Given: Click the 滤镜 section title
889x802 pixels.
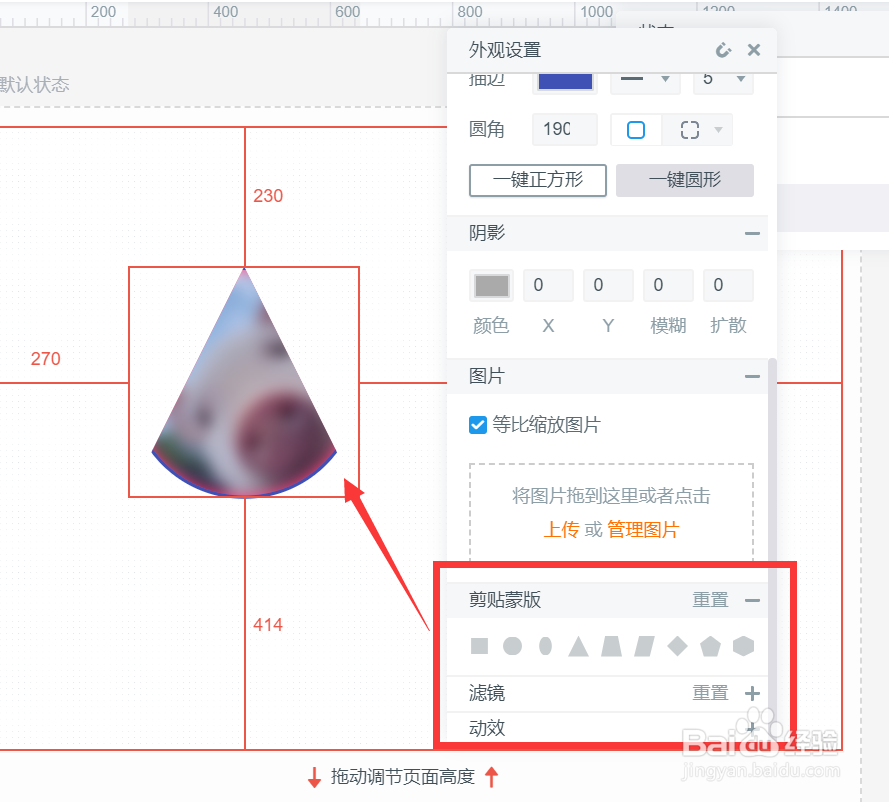Looking at the screenshot, I should point(486,693).
